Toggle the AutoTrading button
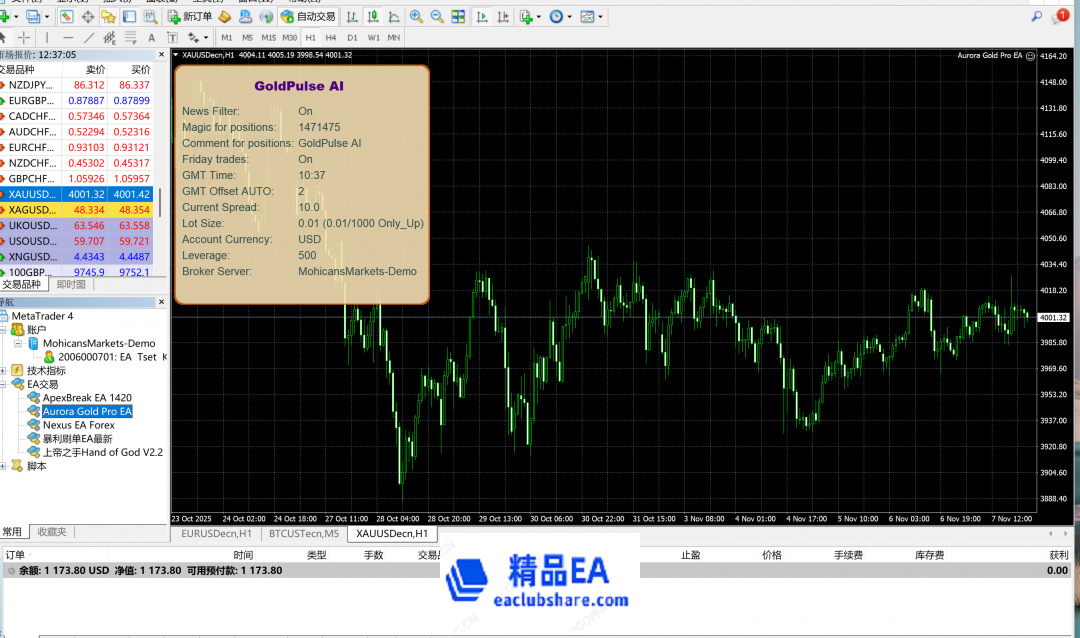This screenshot has width=1080, height=638. click(x=308, y=17)
